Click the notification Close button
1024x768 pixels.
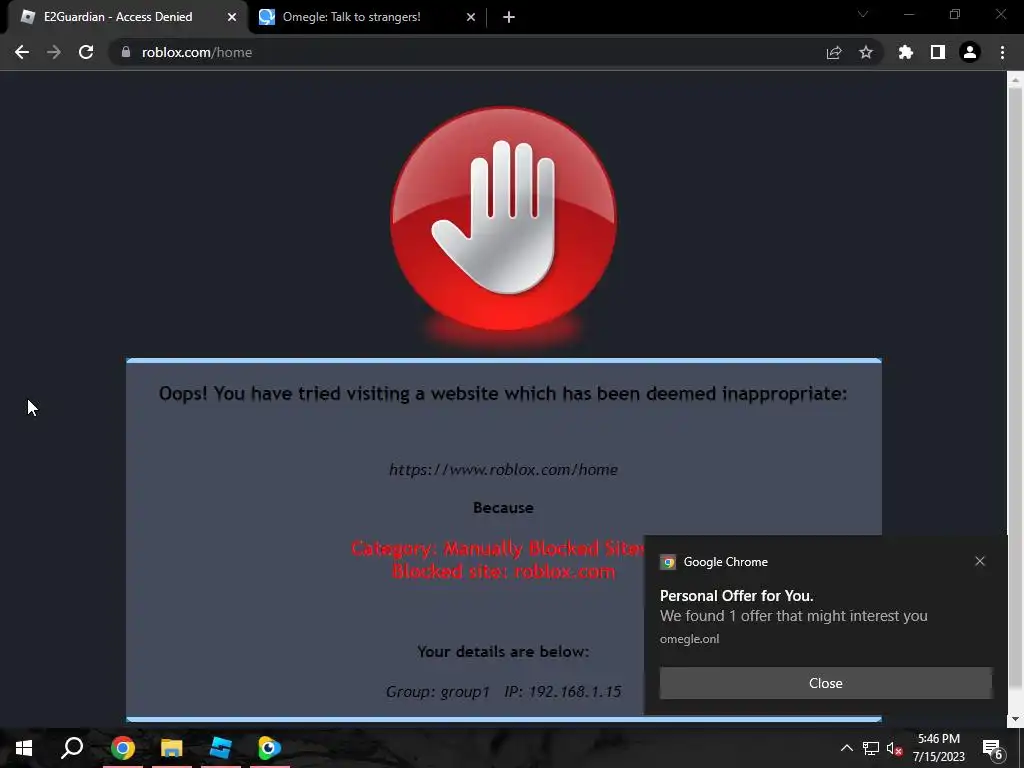click(x=825, y=683)
